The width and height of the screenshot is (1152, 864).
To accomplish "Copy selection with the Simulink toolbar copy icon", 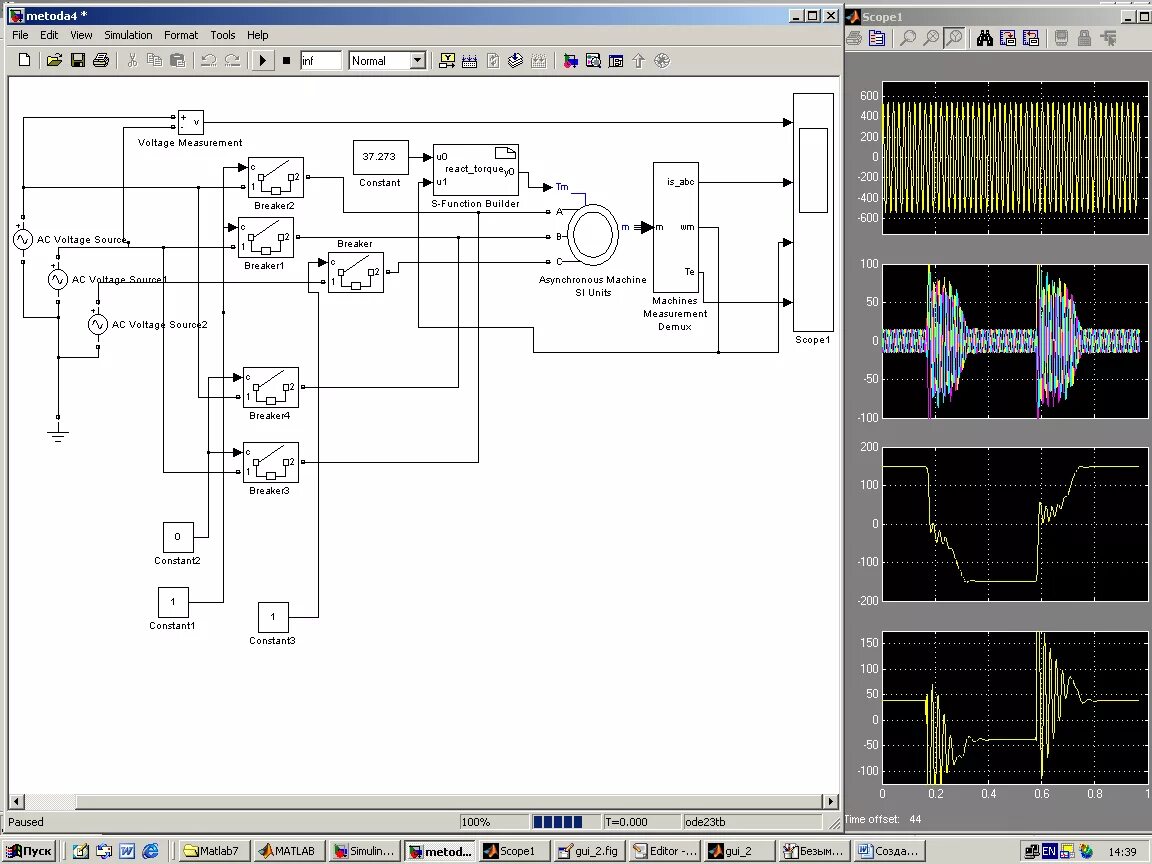I will pyautogui.click(x=154, y=61).
